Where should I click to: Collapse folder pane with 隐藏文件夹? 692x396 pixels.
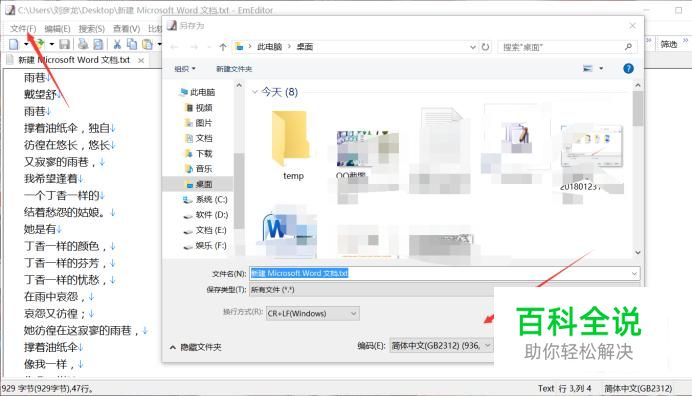click(196, 347)
